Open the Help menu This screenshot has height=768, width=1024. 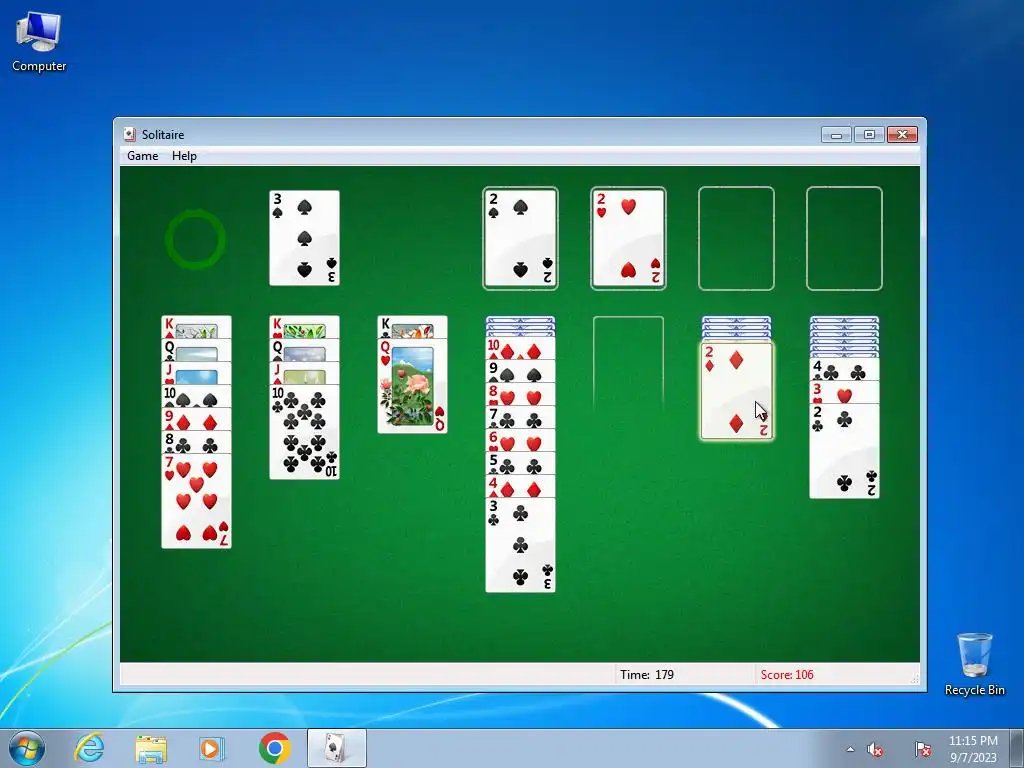click(x=184, y=155)
